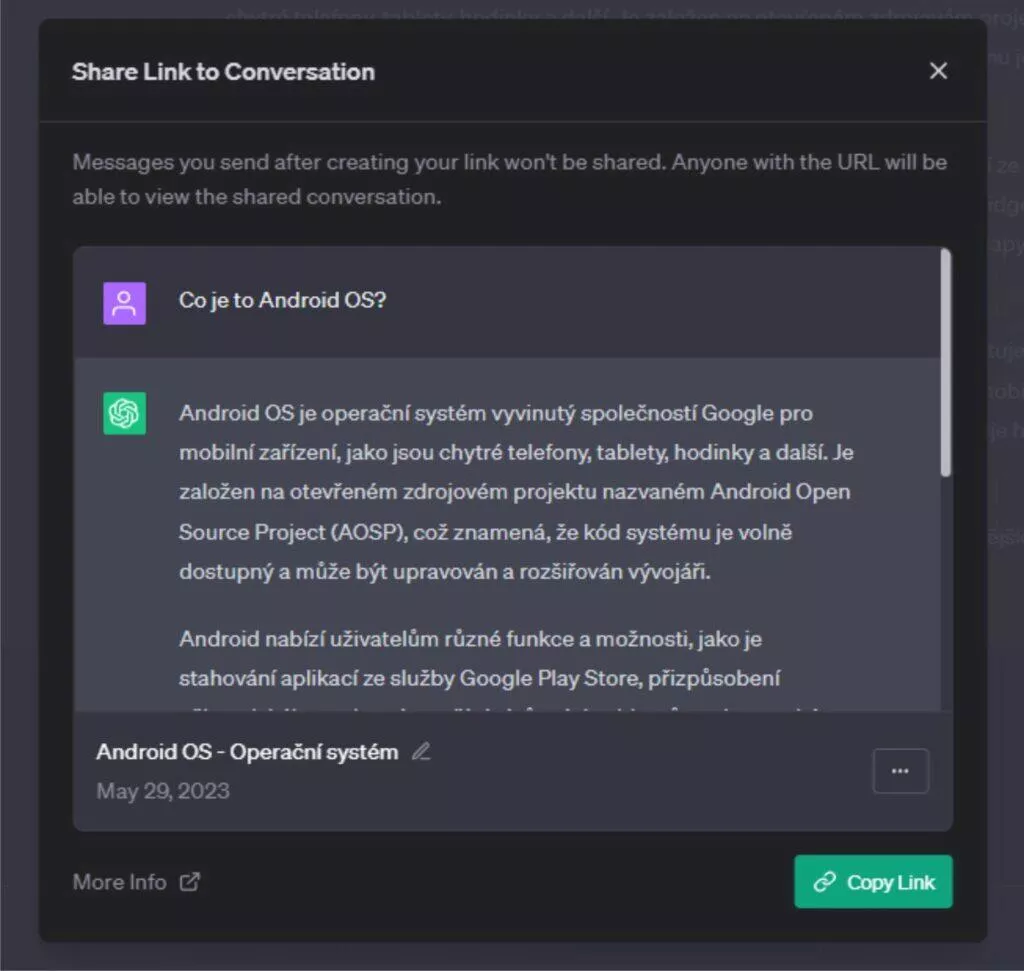Select the title Android OS - Operační systém
Viewport: 1024px width, 971px height.
pos(247,752)
